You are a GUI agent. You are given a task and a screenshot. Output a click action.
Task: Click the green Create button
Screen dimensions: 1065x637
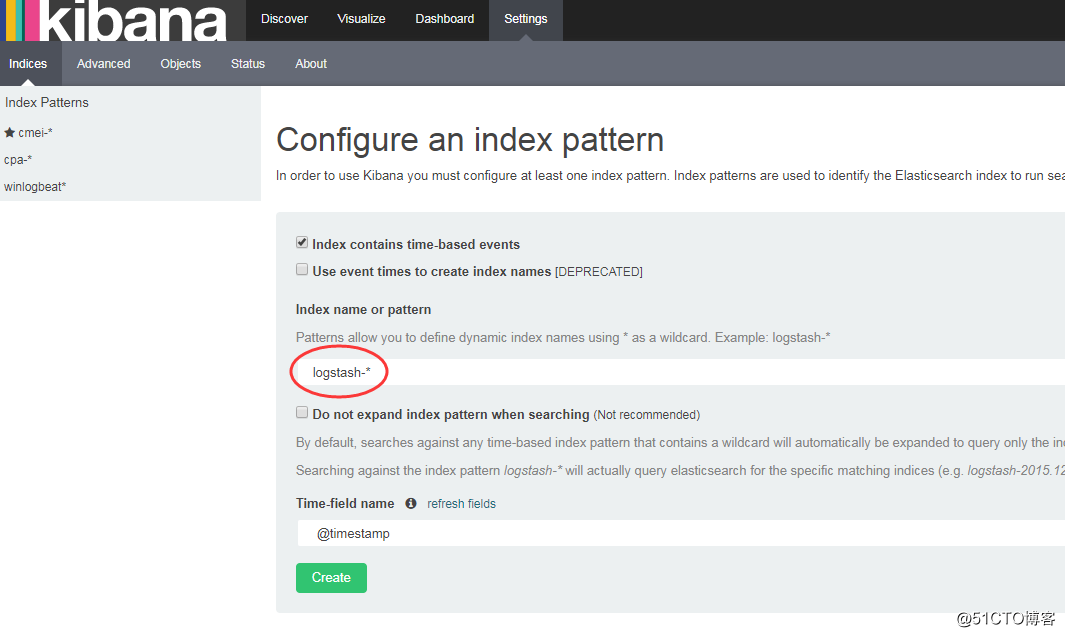[x=331, y=578]
